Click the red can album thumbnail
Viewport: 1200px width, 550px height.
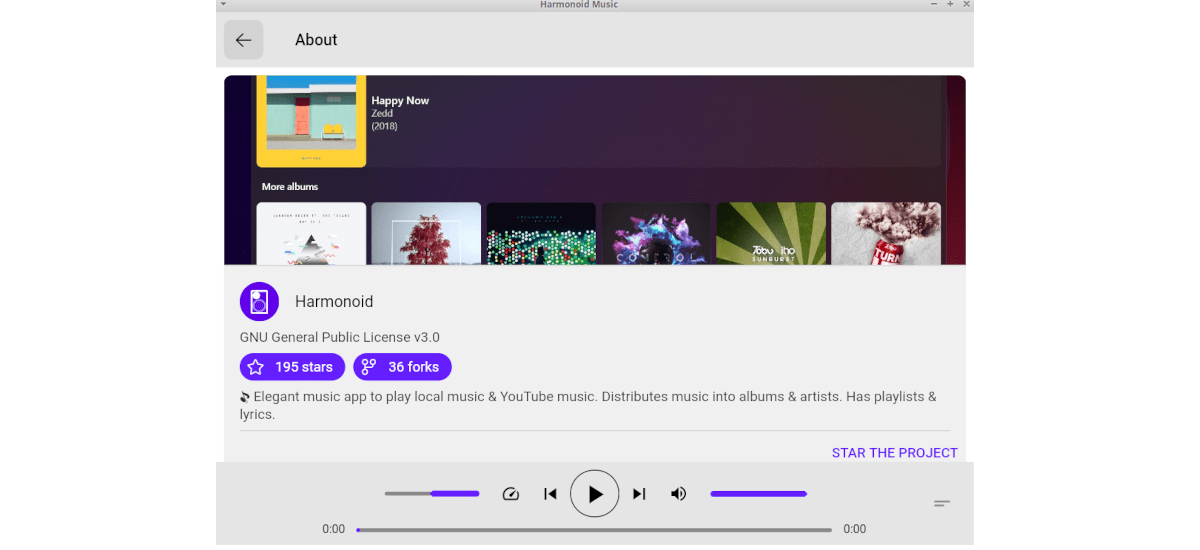(x=886, y=233)
